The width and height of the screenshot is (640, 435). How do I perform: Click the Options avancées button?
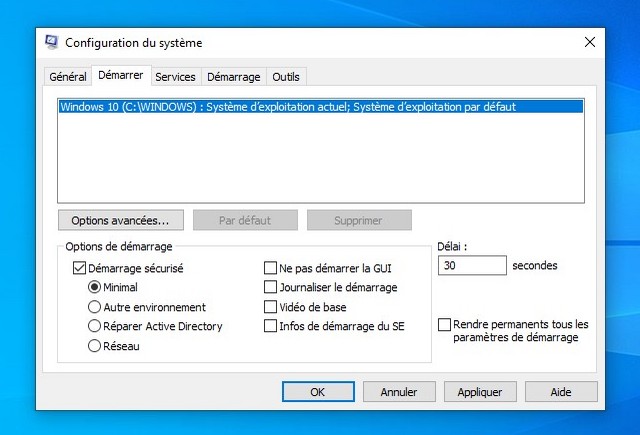pyautogui.click(x=120, y=219)
